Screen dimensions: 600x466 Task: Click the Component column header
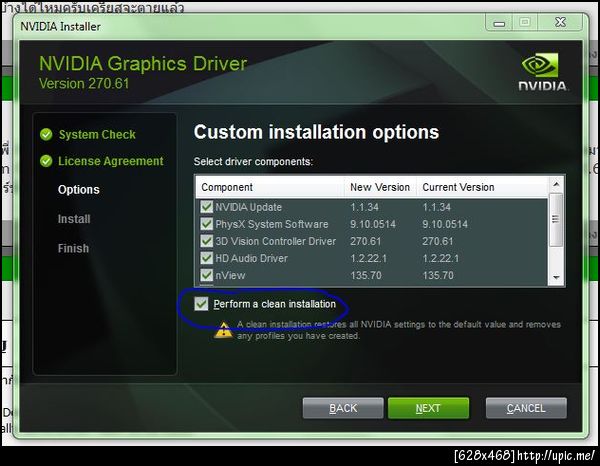(270, 187)
